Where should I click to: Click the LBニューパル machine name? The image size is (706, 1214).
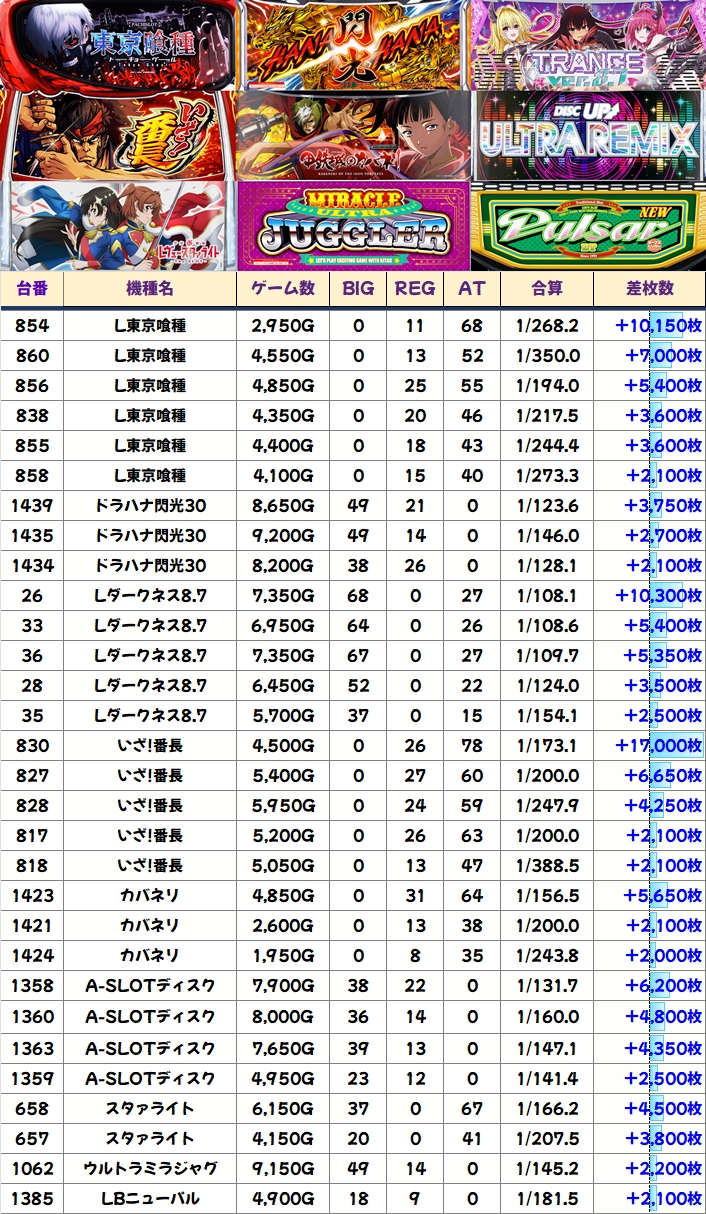click(150, 1198)
